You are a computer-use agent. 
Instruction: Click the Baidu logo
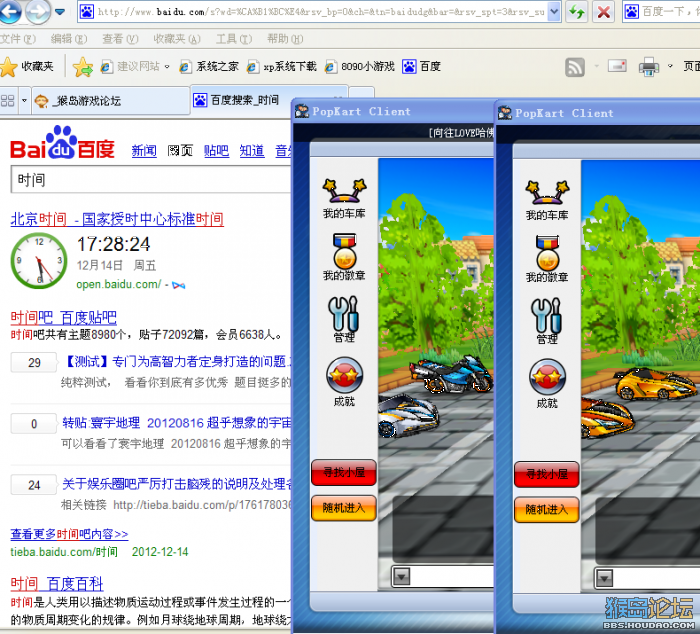pyautogui.click(x=62, y=143)
